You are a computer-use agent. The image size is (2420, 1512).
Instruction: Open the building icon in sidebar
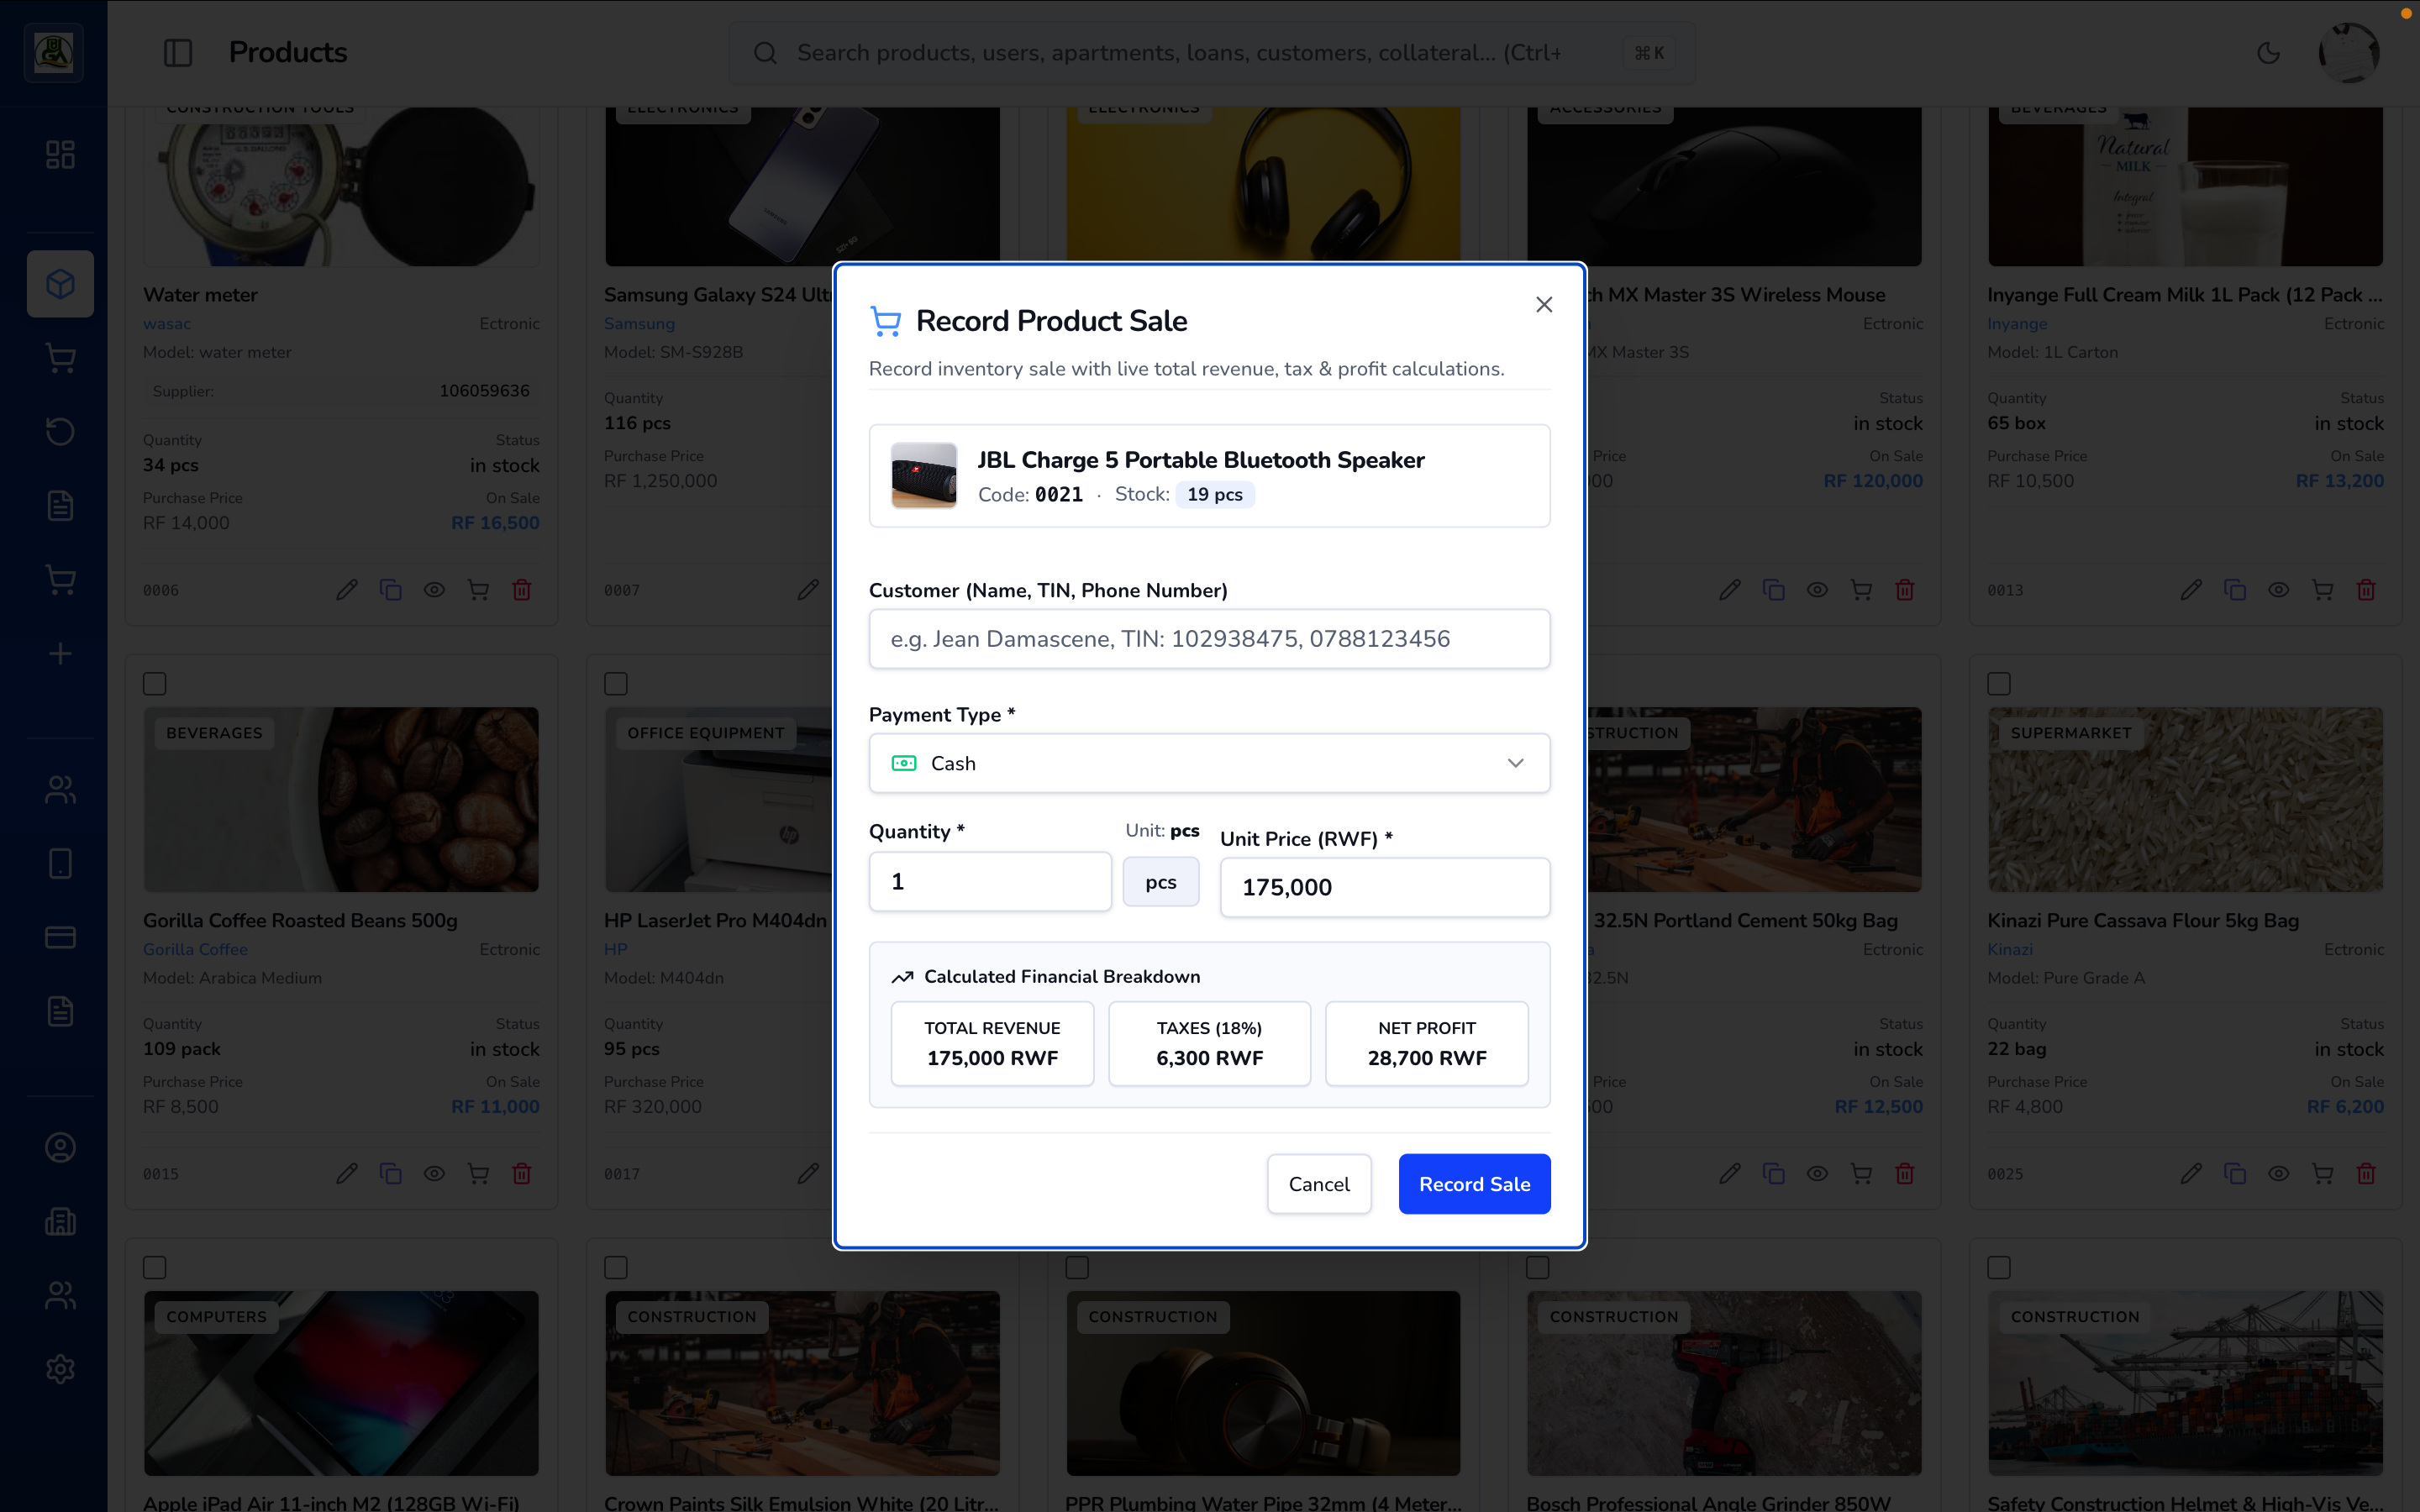click(60, 1221)
